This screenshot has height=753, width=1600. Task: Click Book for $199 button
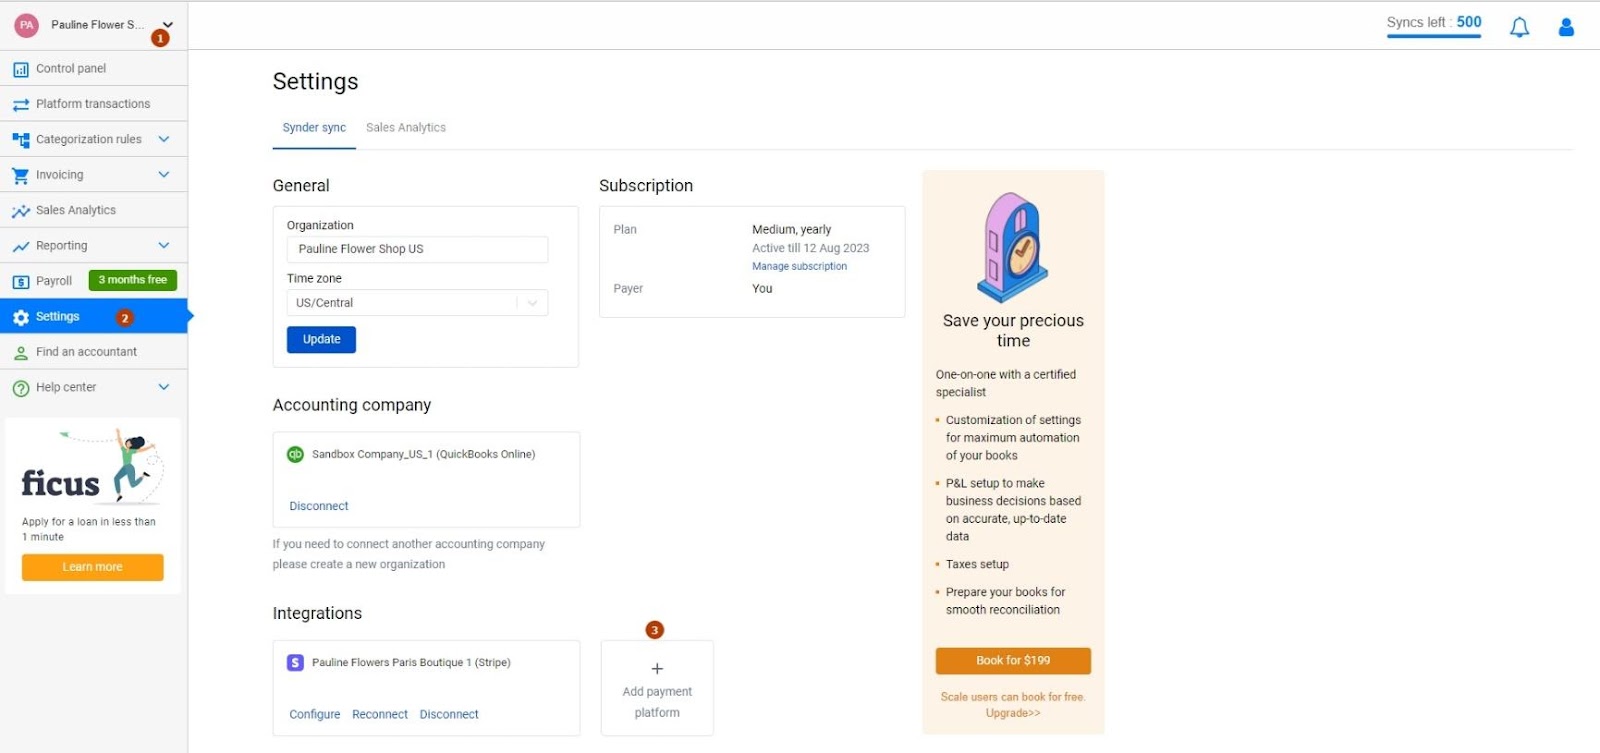(x=1013, y=661)
